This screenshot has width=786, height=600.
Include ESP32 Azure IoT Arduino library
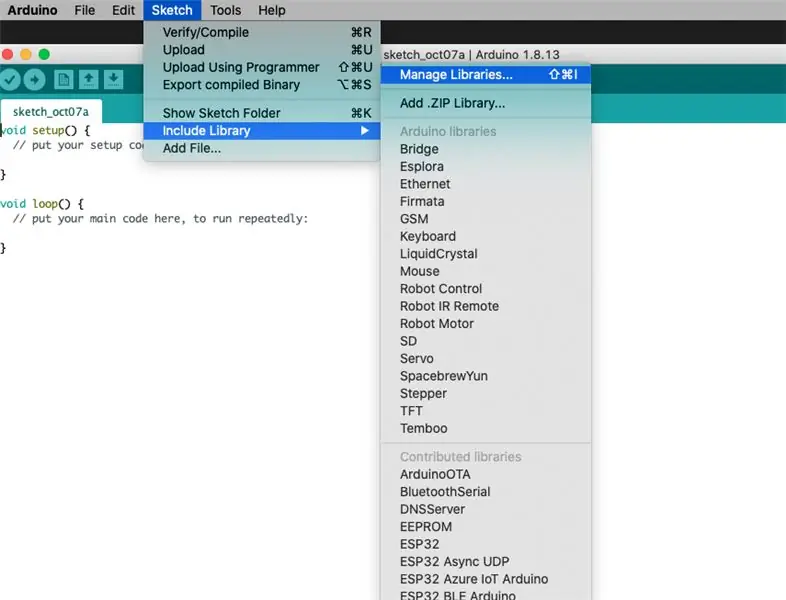point(486,579)
